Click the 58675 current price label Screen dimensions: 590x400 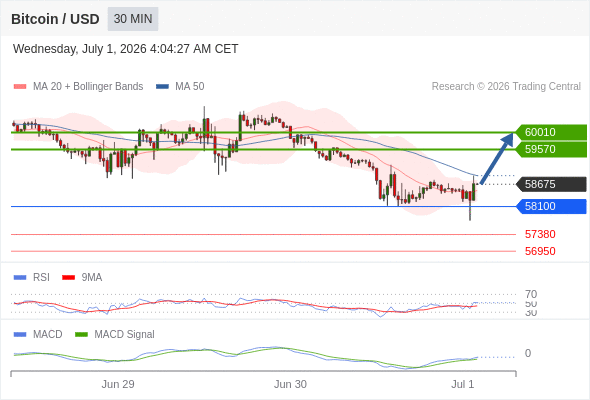(552, 184)
